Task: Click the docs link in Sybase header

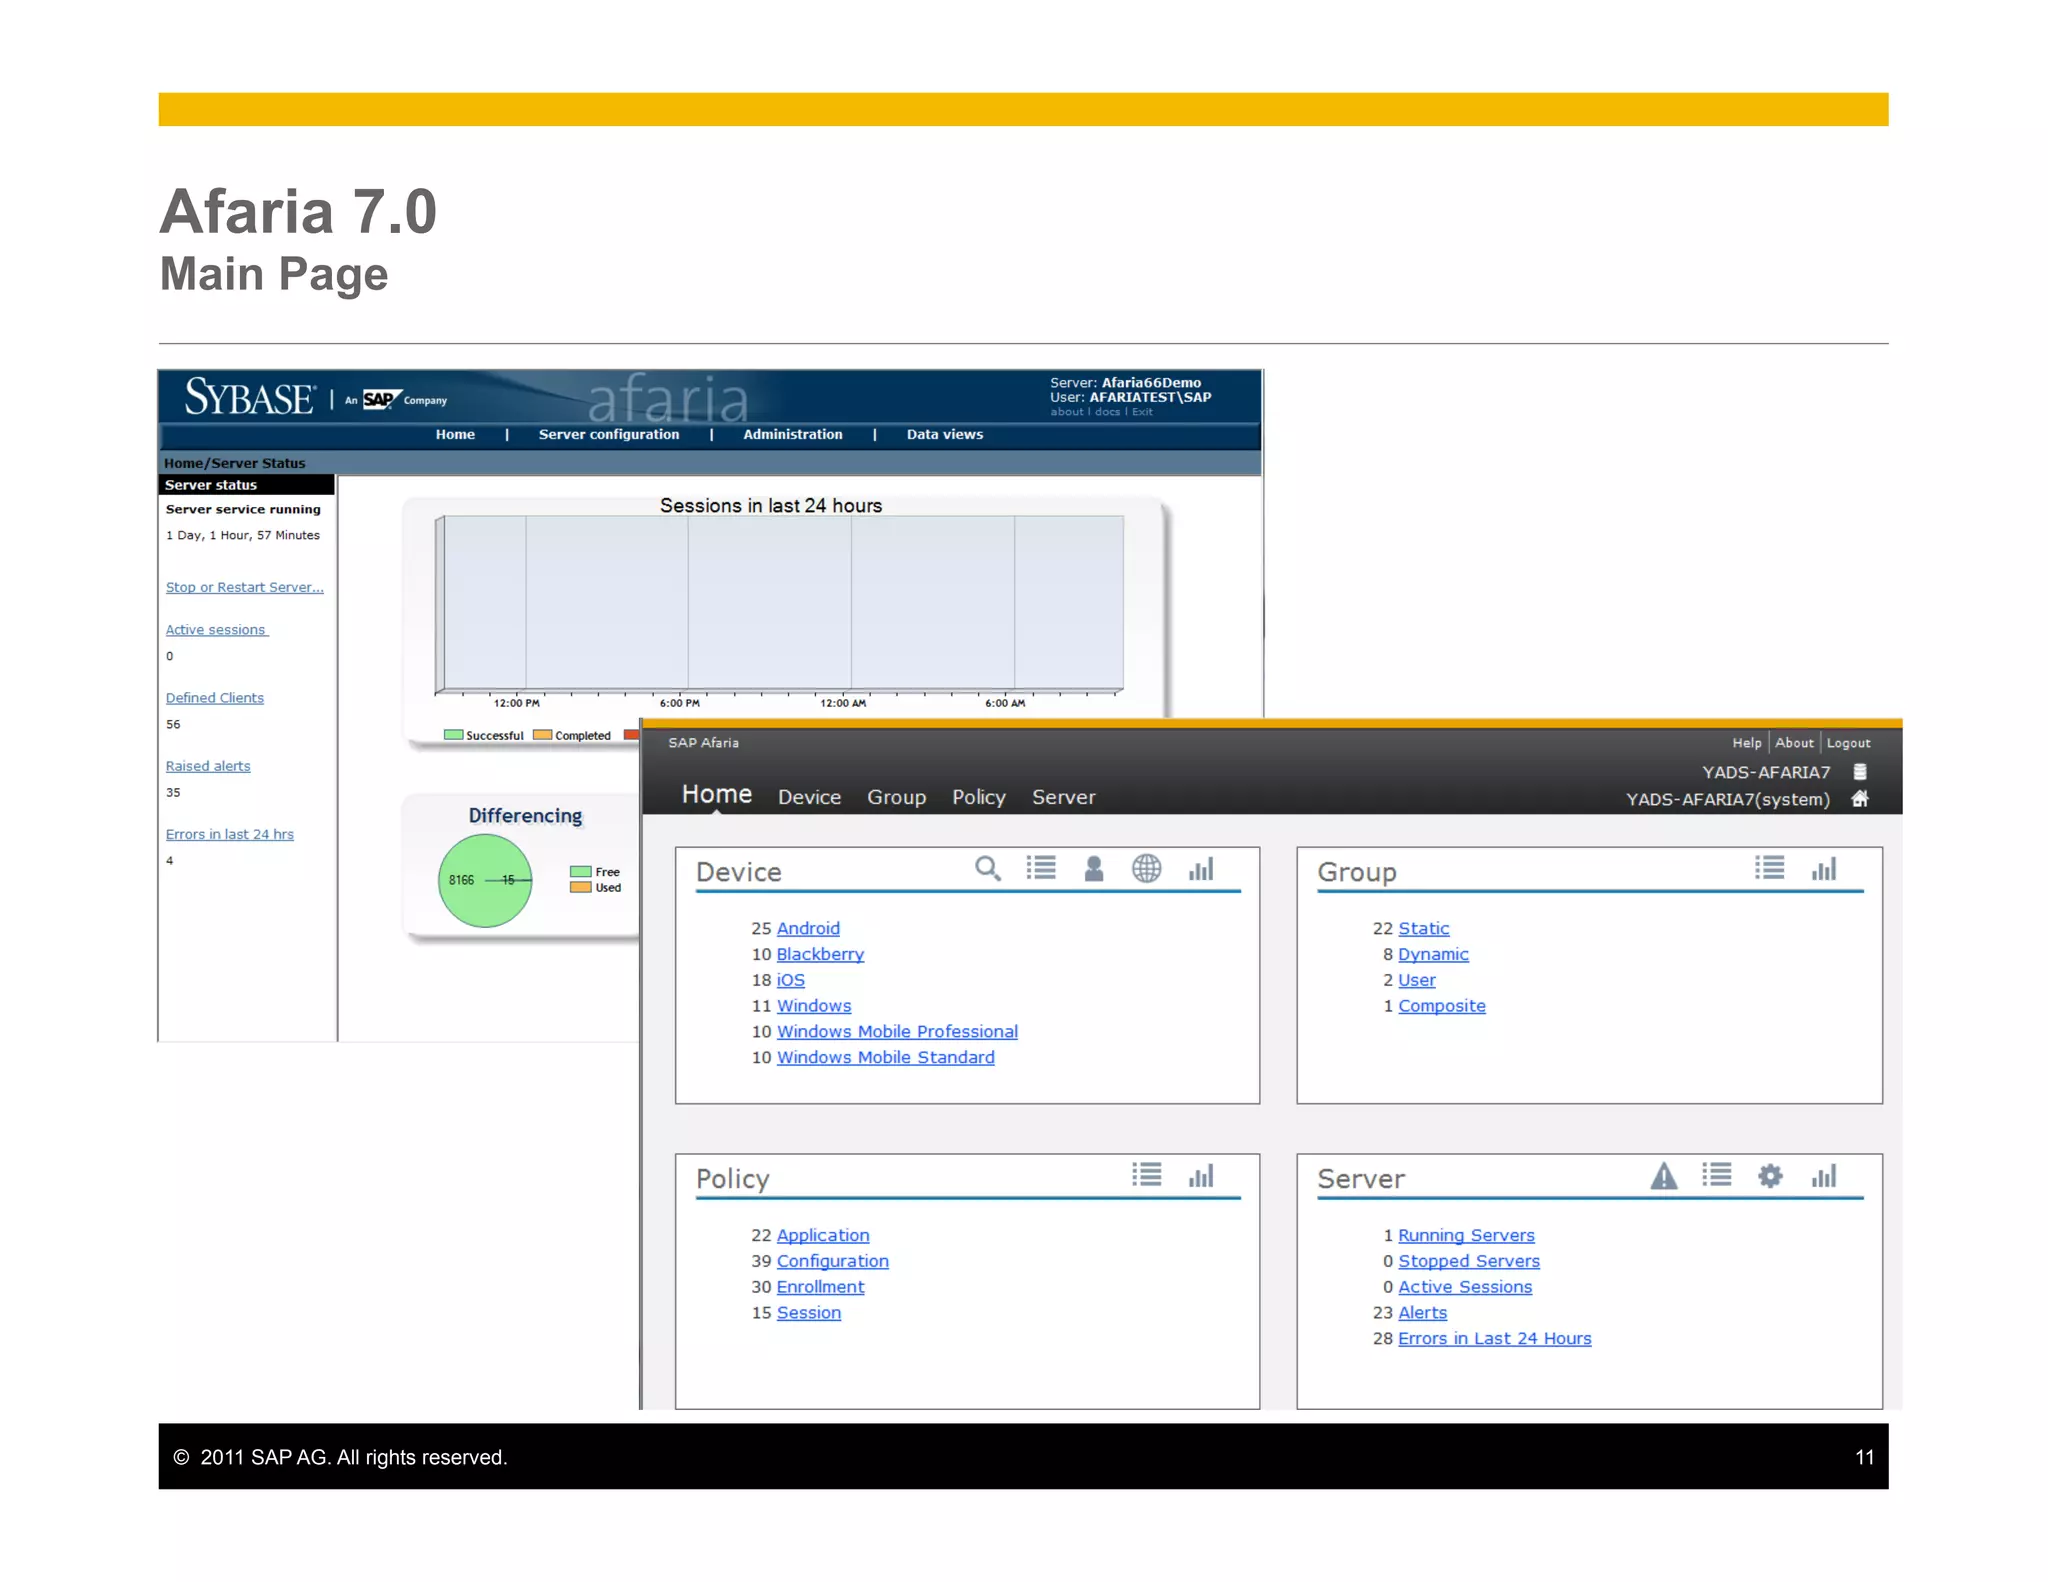Action: click(x=1106, y=412)
